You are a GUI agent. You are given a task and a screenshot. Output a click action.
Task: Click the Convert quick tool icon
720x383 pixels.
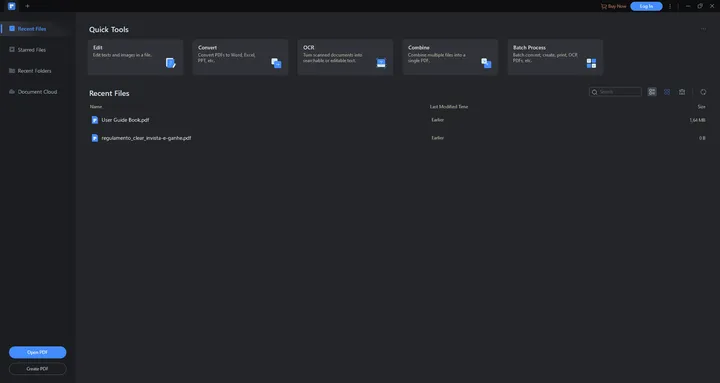276,63
